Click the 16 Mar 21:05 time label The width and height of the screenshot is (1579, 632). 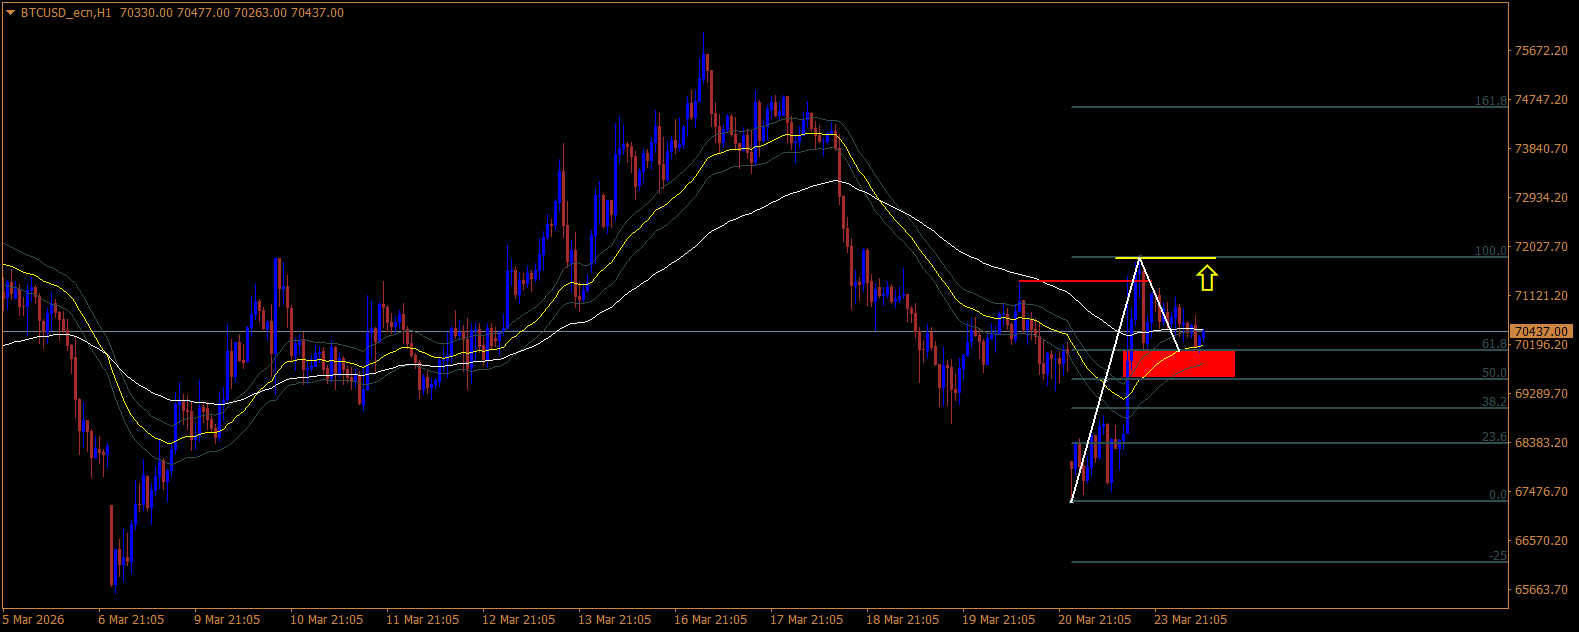click(711, 620)
